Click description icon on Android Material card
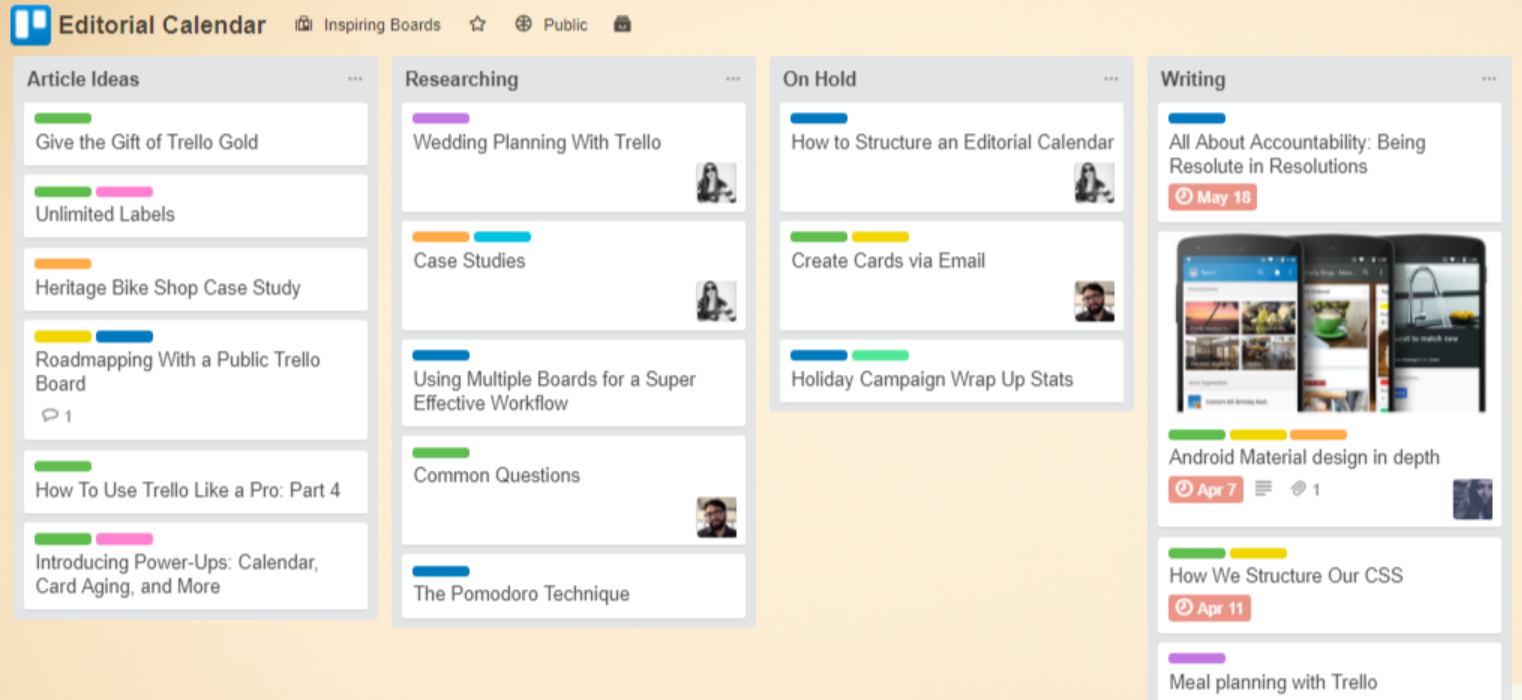The image size is (1522, 700). coord(1263,489)
